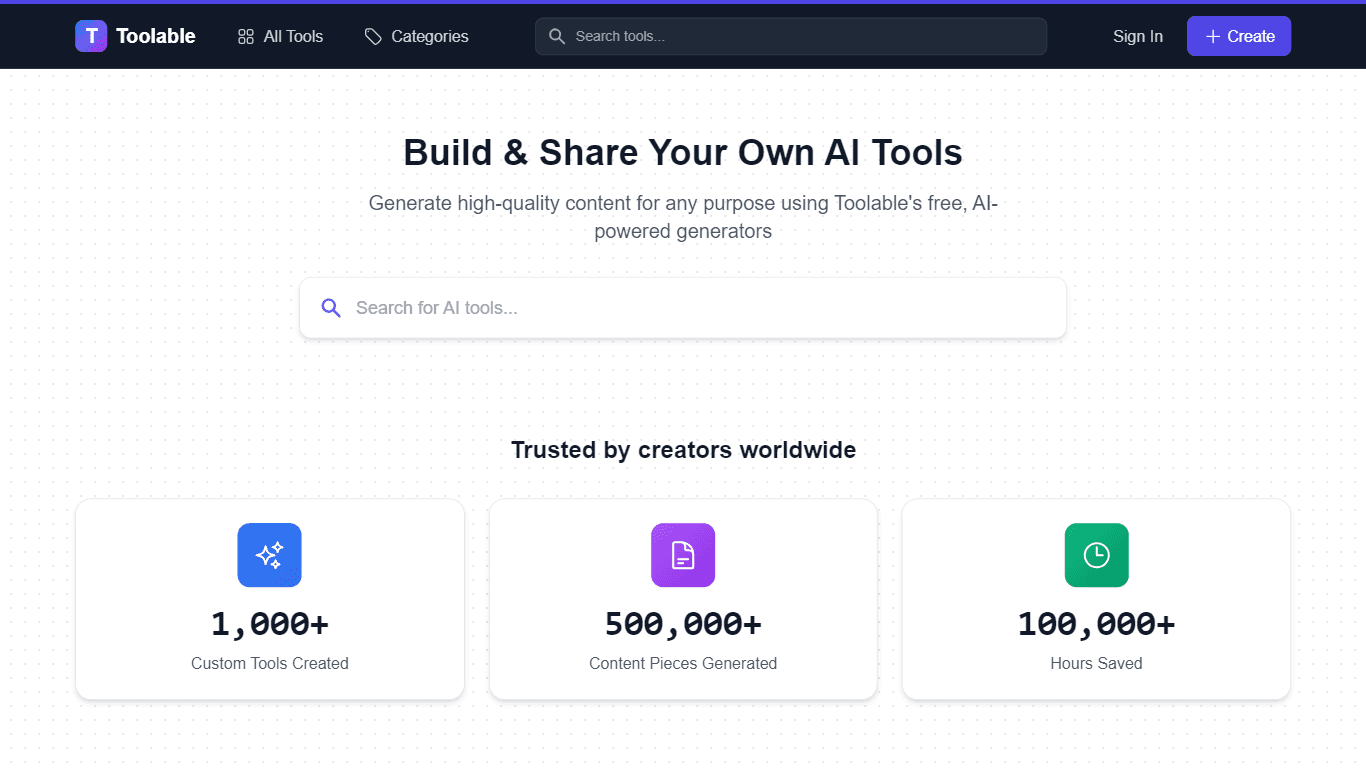
Task: Click the plus icon in Create button
Action: [1213, 37]
